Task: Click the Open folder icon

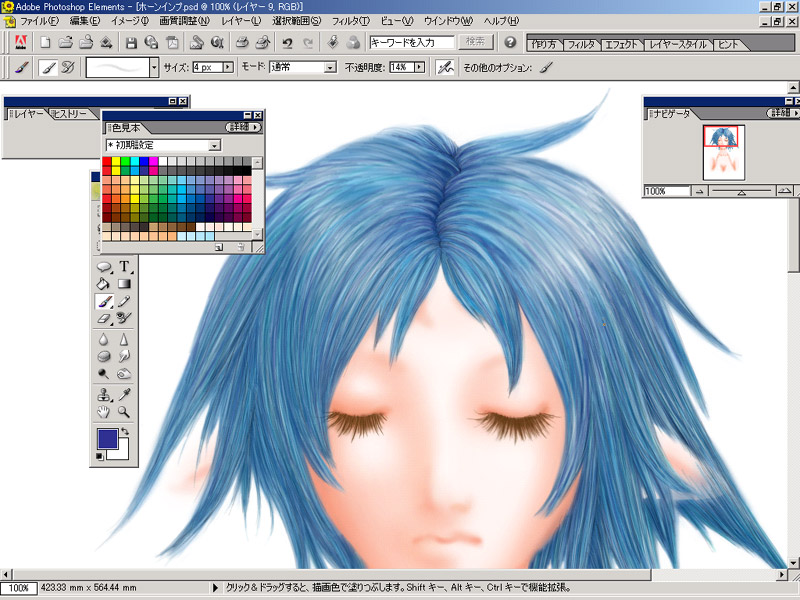Action: pos(65,42)
